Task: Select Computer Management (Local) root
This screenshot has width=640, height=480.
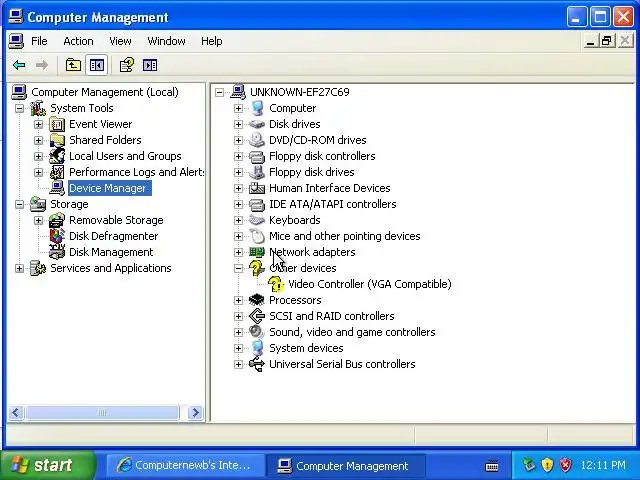Action: pos(105,92)
